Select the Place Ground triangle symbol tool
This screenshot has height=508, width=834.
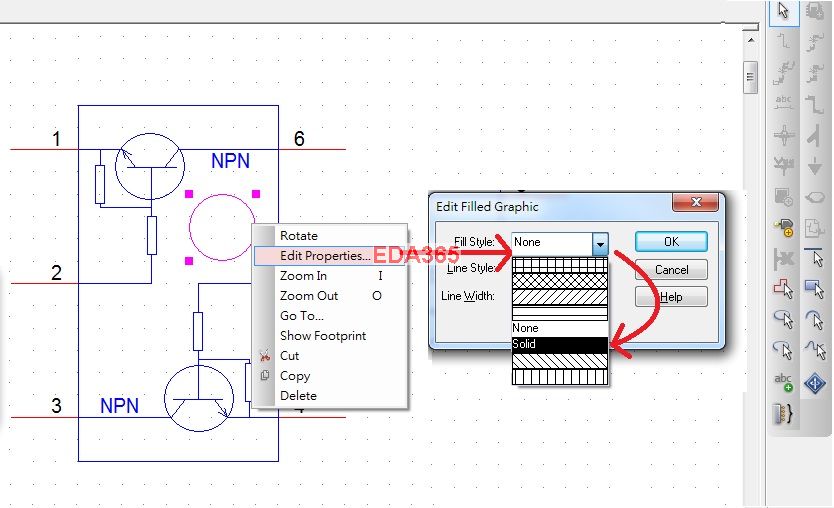point(814,166)
